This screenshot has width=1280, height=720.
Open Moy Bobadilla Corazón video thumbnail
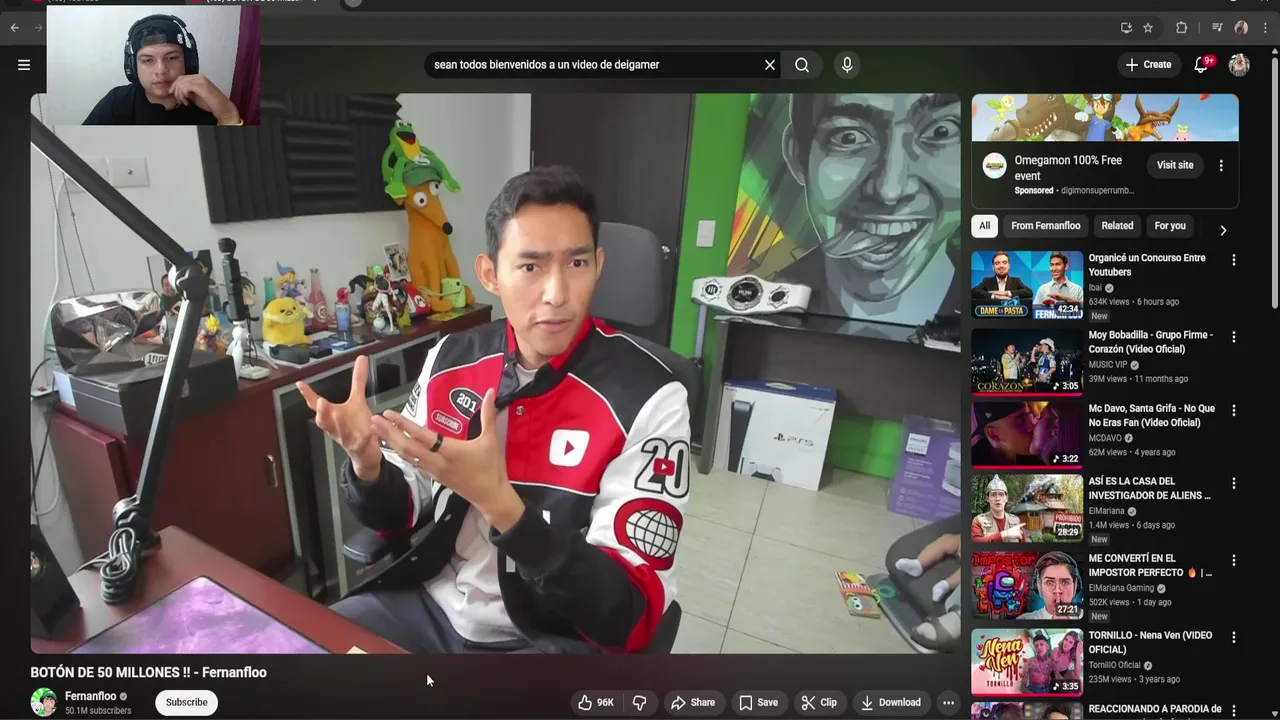click(x=1027, y=362)
